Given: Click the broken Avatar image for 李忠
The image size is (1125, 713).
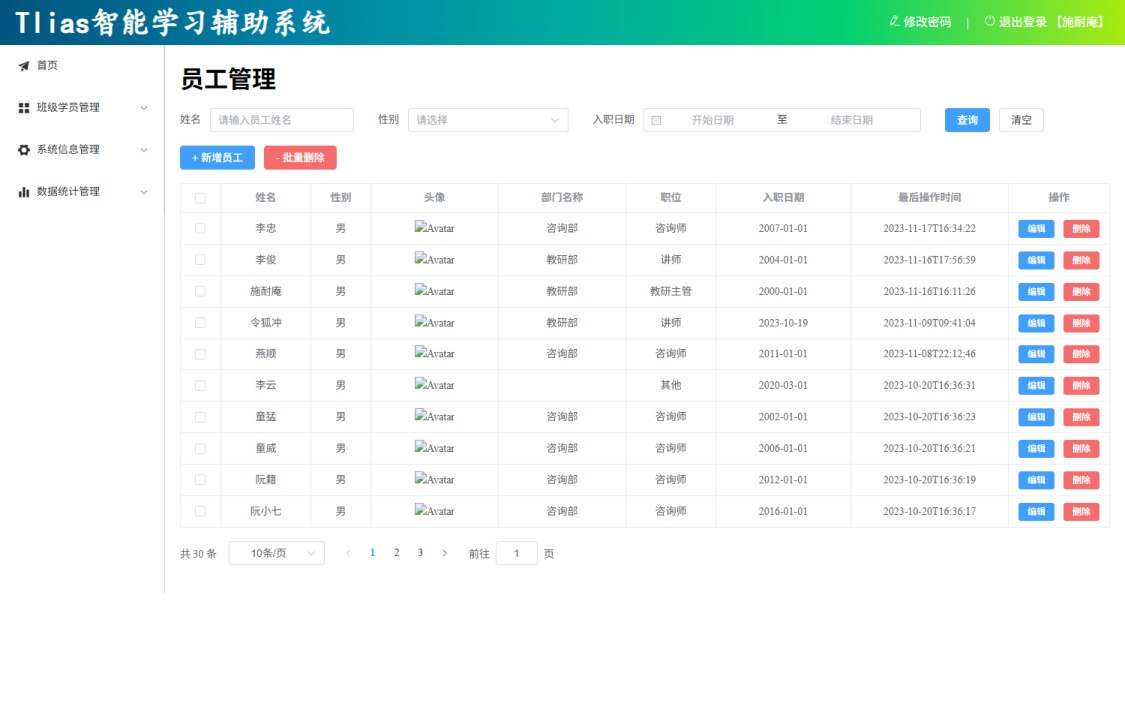Looking at the screenshot, I should (434, 228).
